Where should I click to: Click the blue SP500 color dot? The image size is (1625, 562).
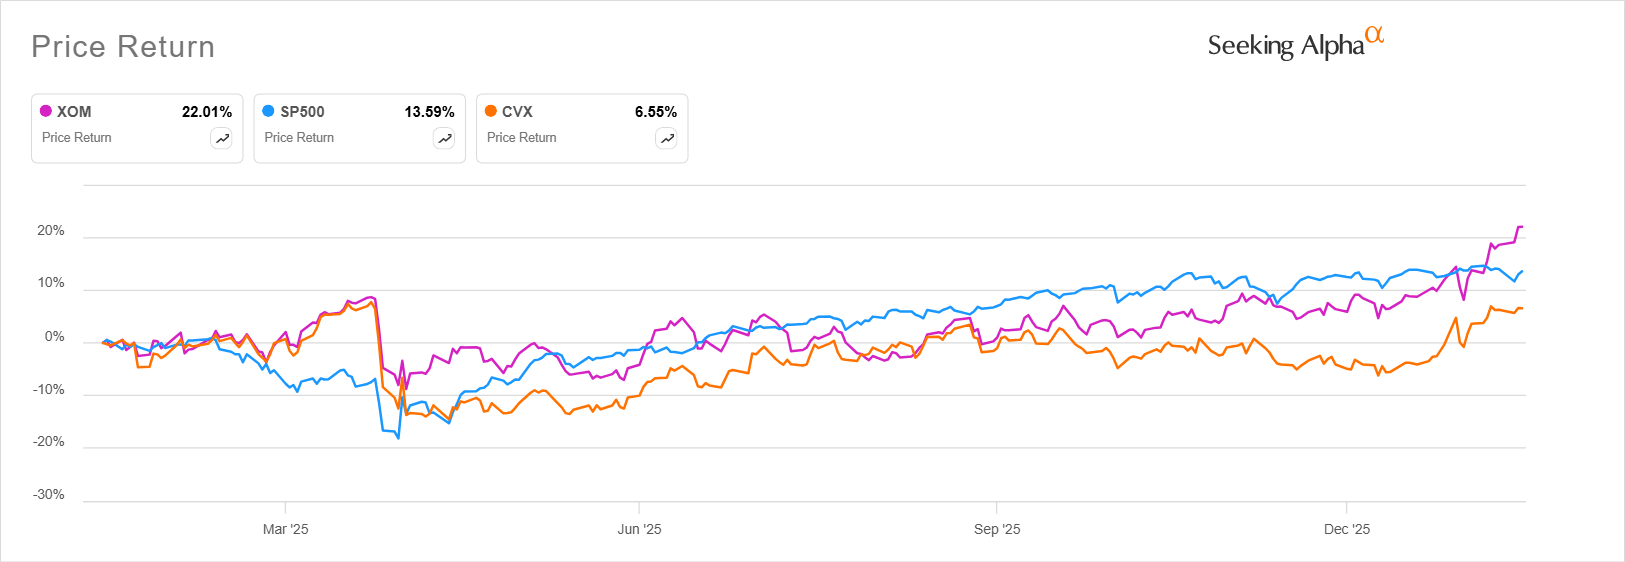[268, 111]
